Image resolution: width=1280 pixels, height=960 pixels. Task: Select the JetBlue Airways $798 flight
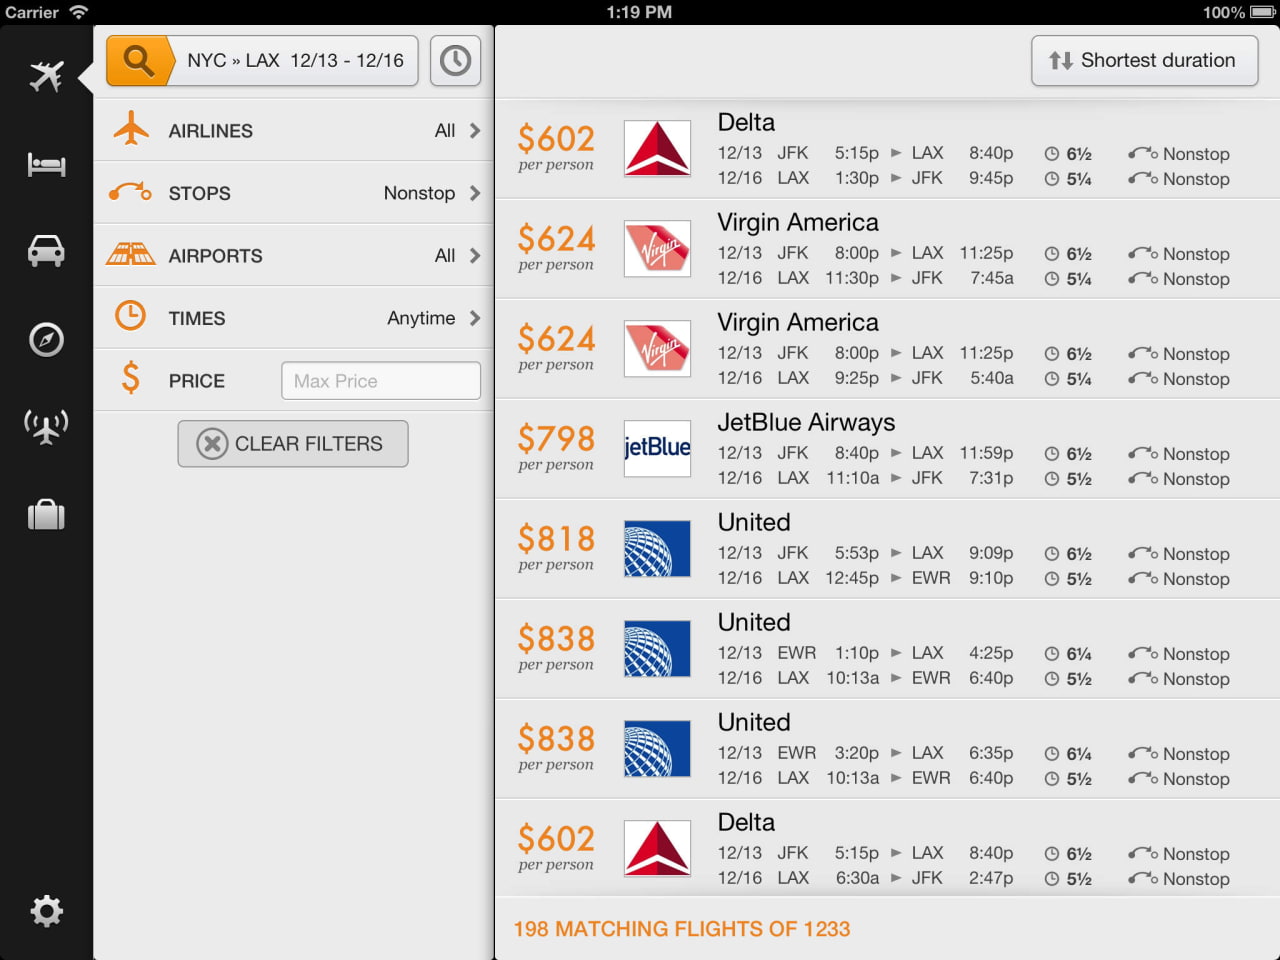tap(886, 449)
